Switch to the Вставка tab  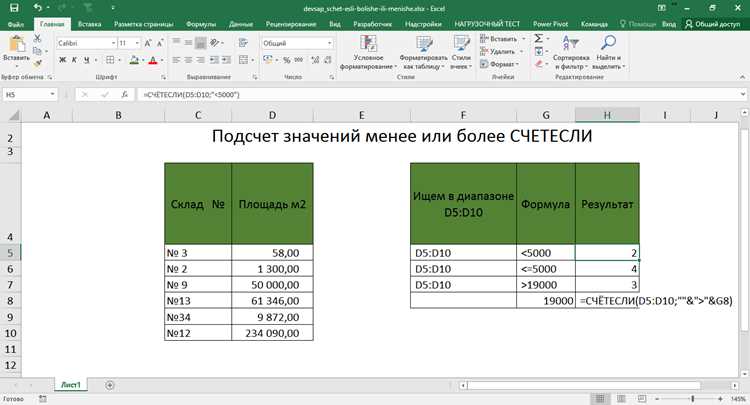[89, 24]
